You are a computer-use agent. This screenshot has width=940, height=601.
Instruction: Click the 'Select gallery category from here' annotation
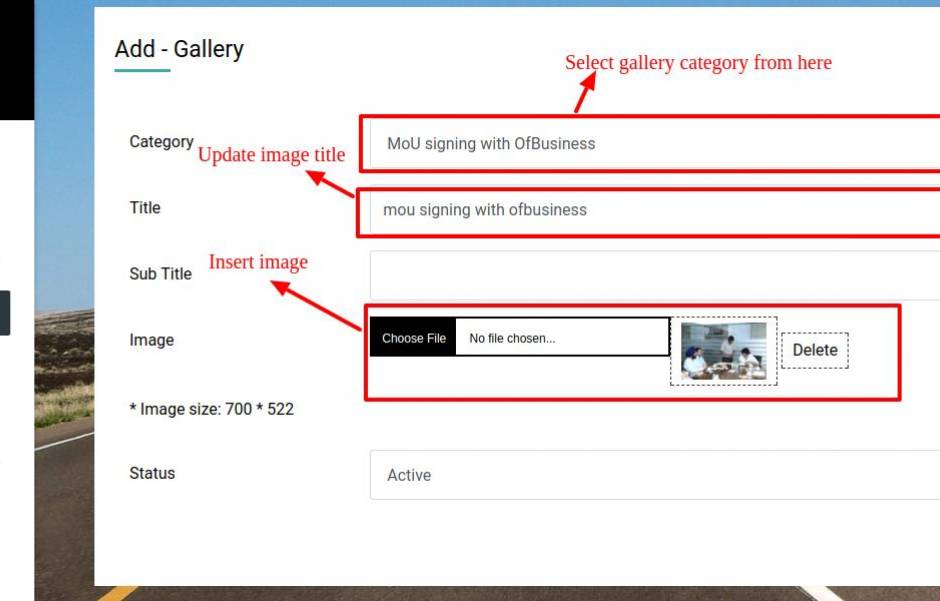point(698,63)
